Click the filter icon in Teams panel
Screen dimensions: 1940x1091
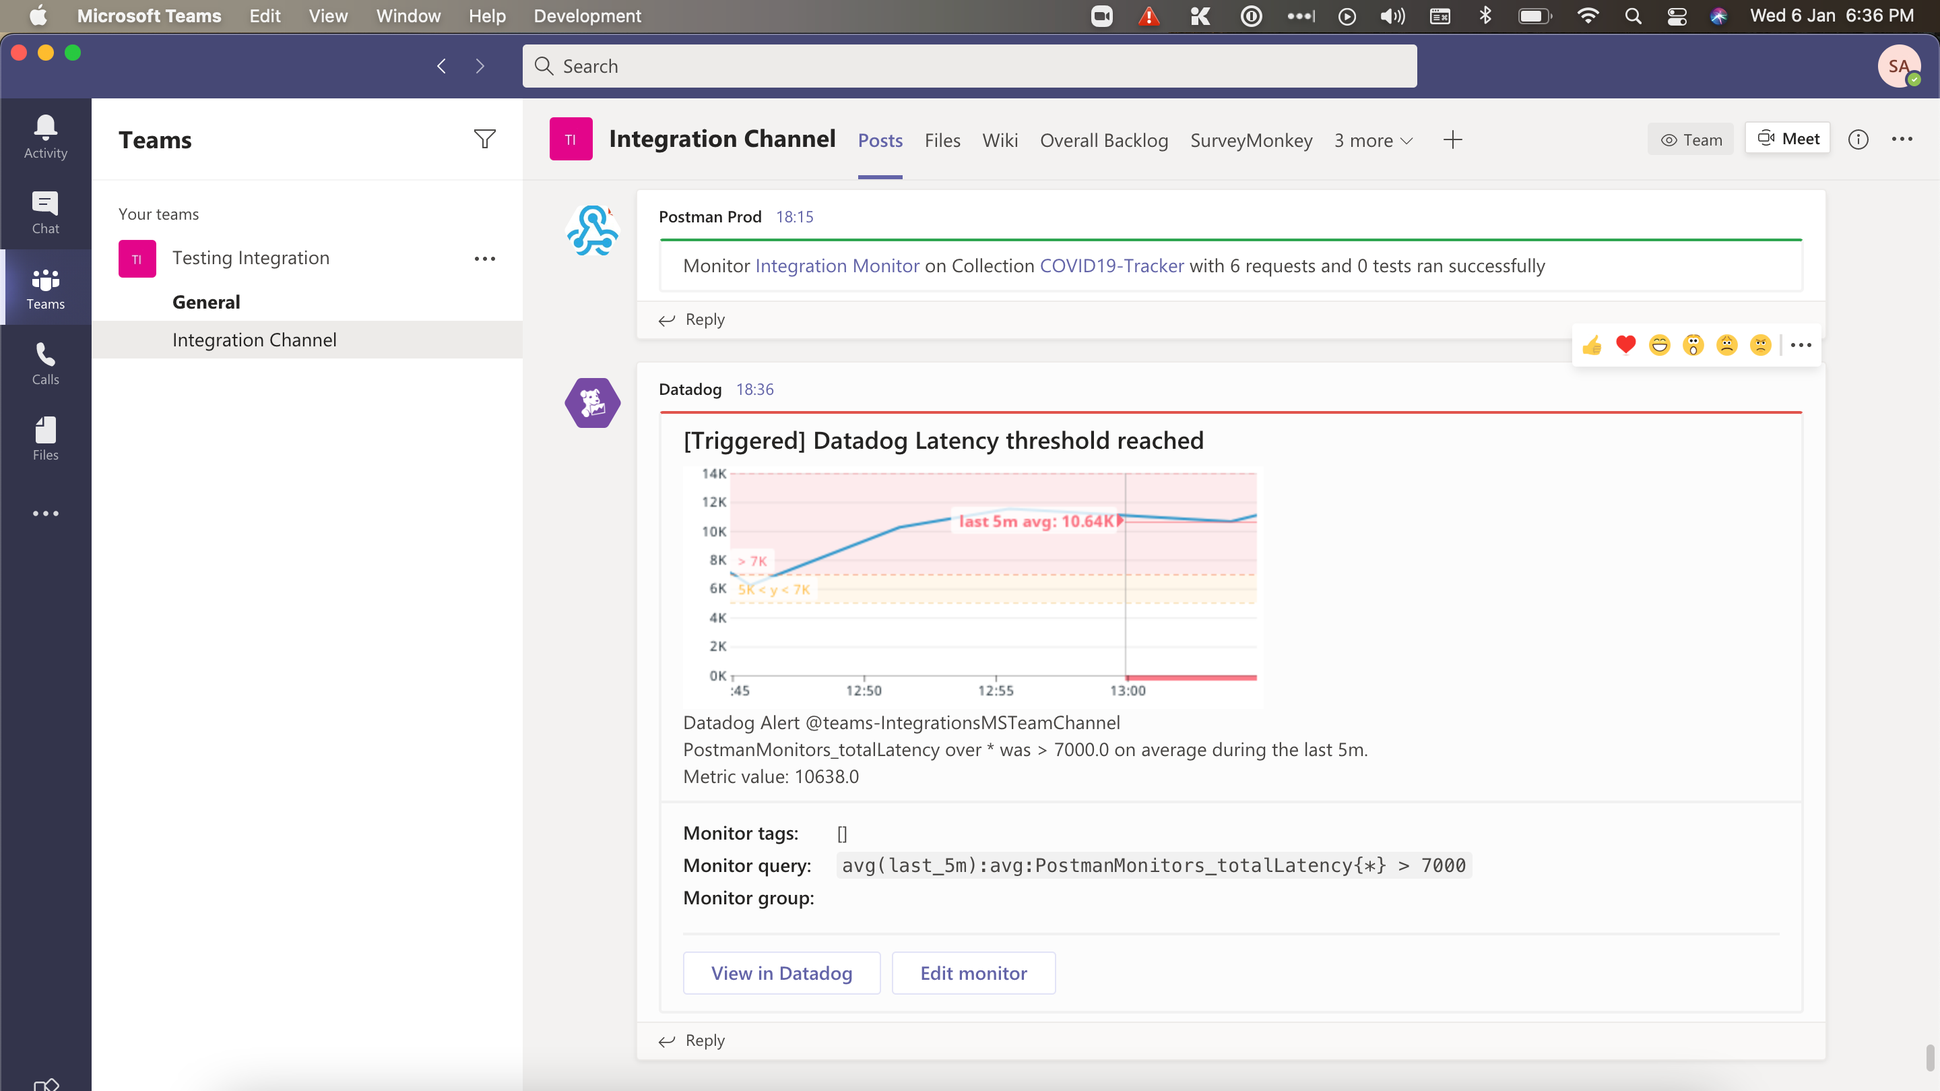click(x=484, y=139)
